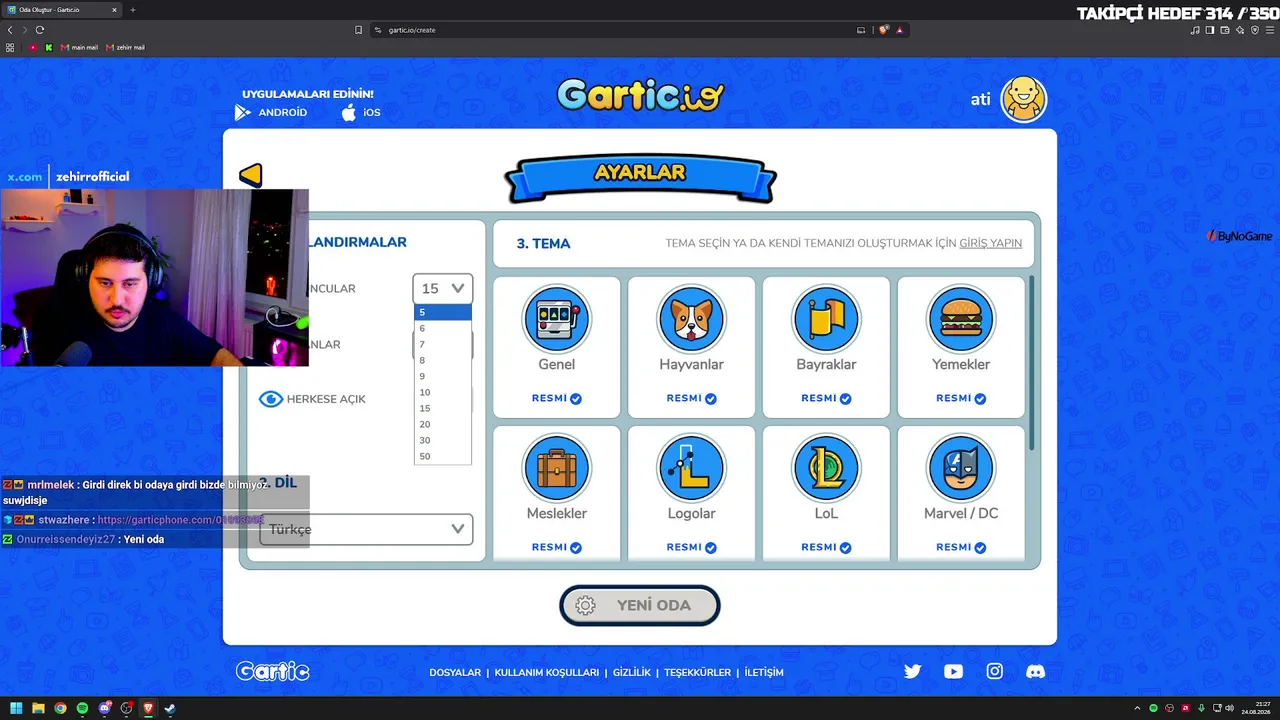This screenshot has width=1280, height=720.
Task: Click the Gartic.io logo at top
Action: 640,96
